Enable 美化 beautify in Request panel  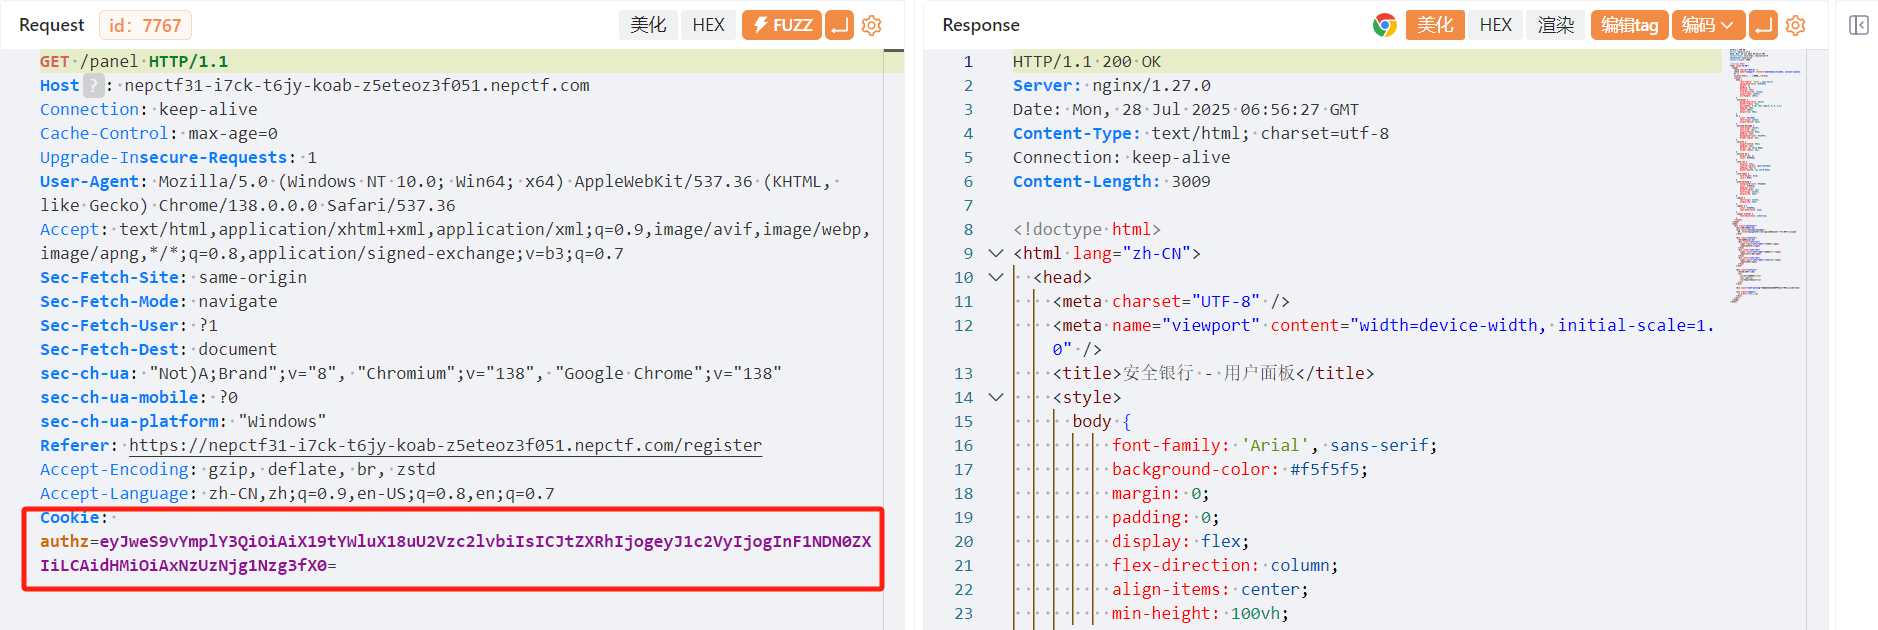click(x=648, y=25)
